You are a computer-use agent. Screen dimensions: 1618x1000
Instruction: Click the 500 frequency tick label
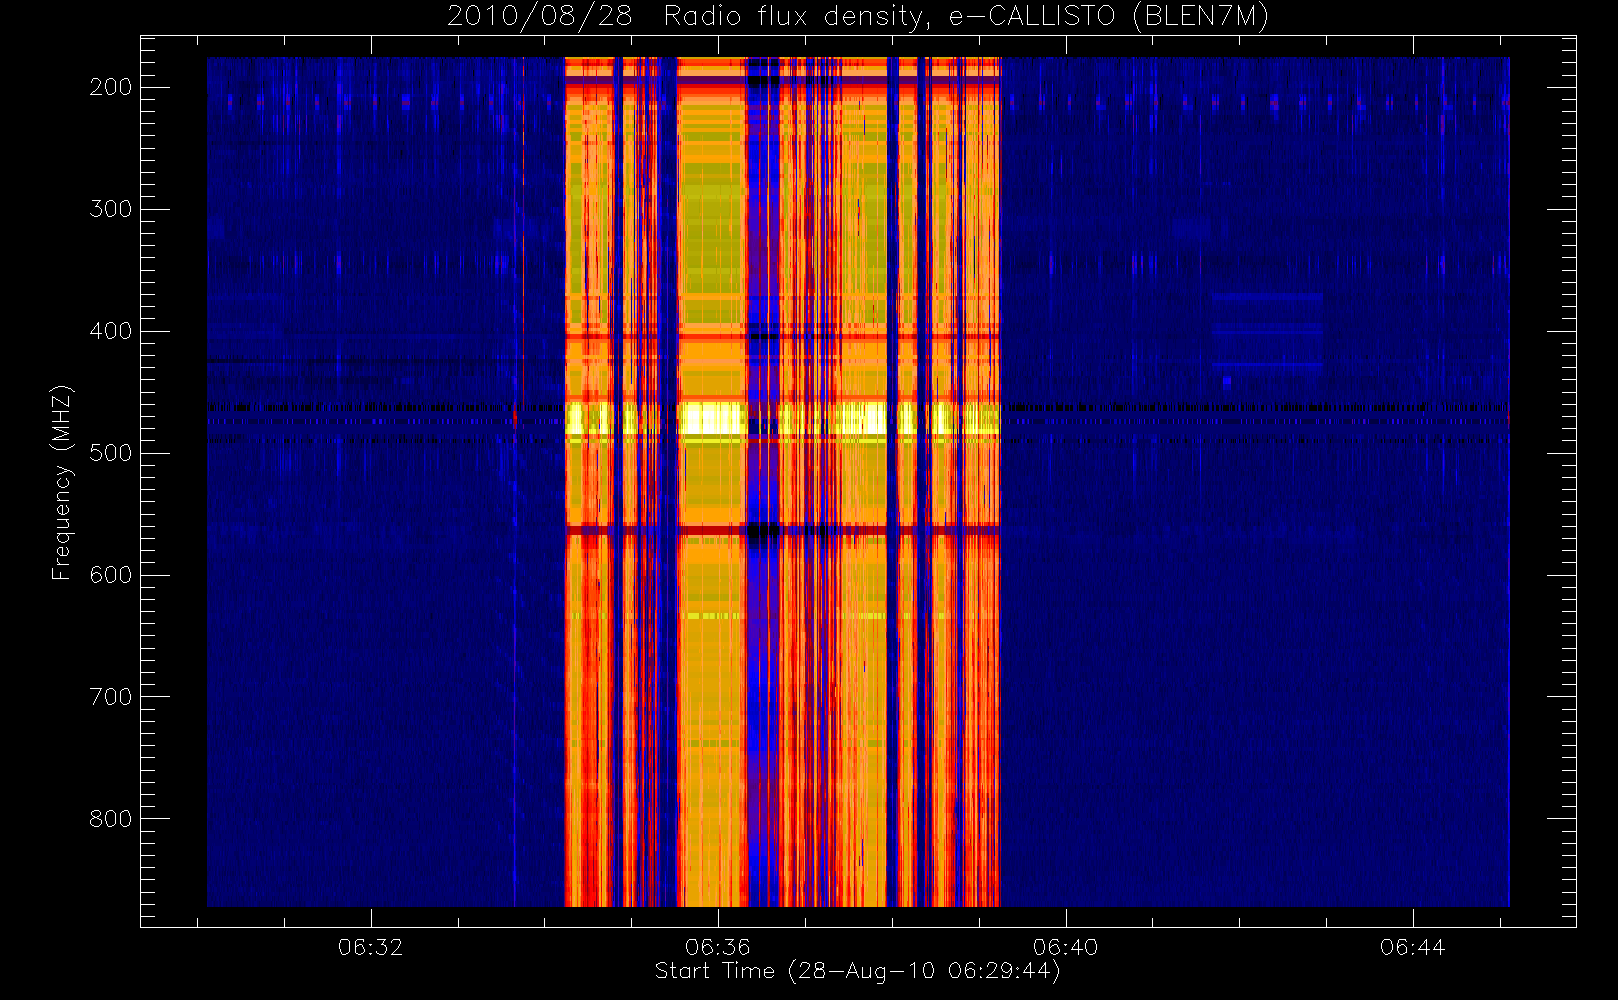[x=111, y=453]
